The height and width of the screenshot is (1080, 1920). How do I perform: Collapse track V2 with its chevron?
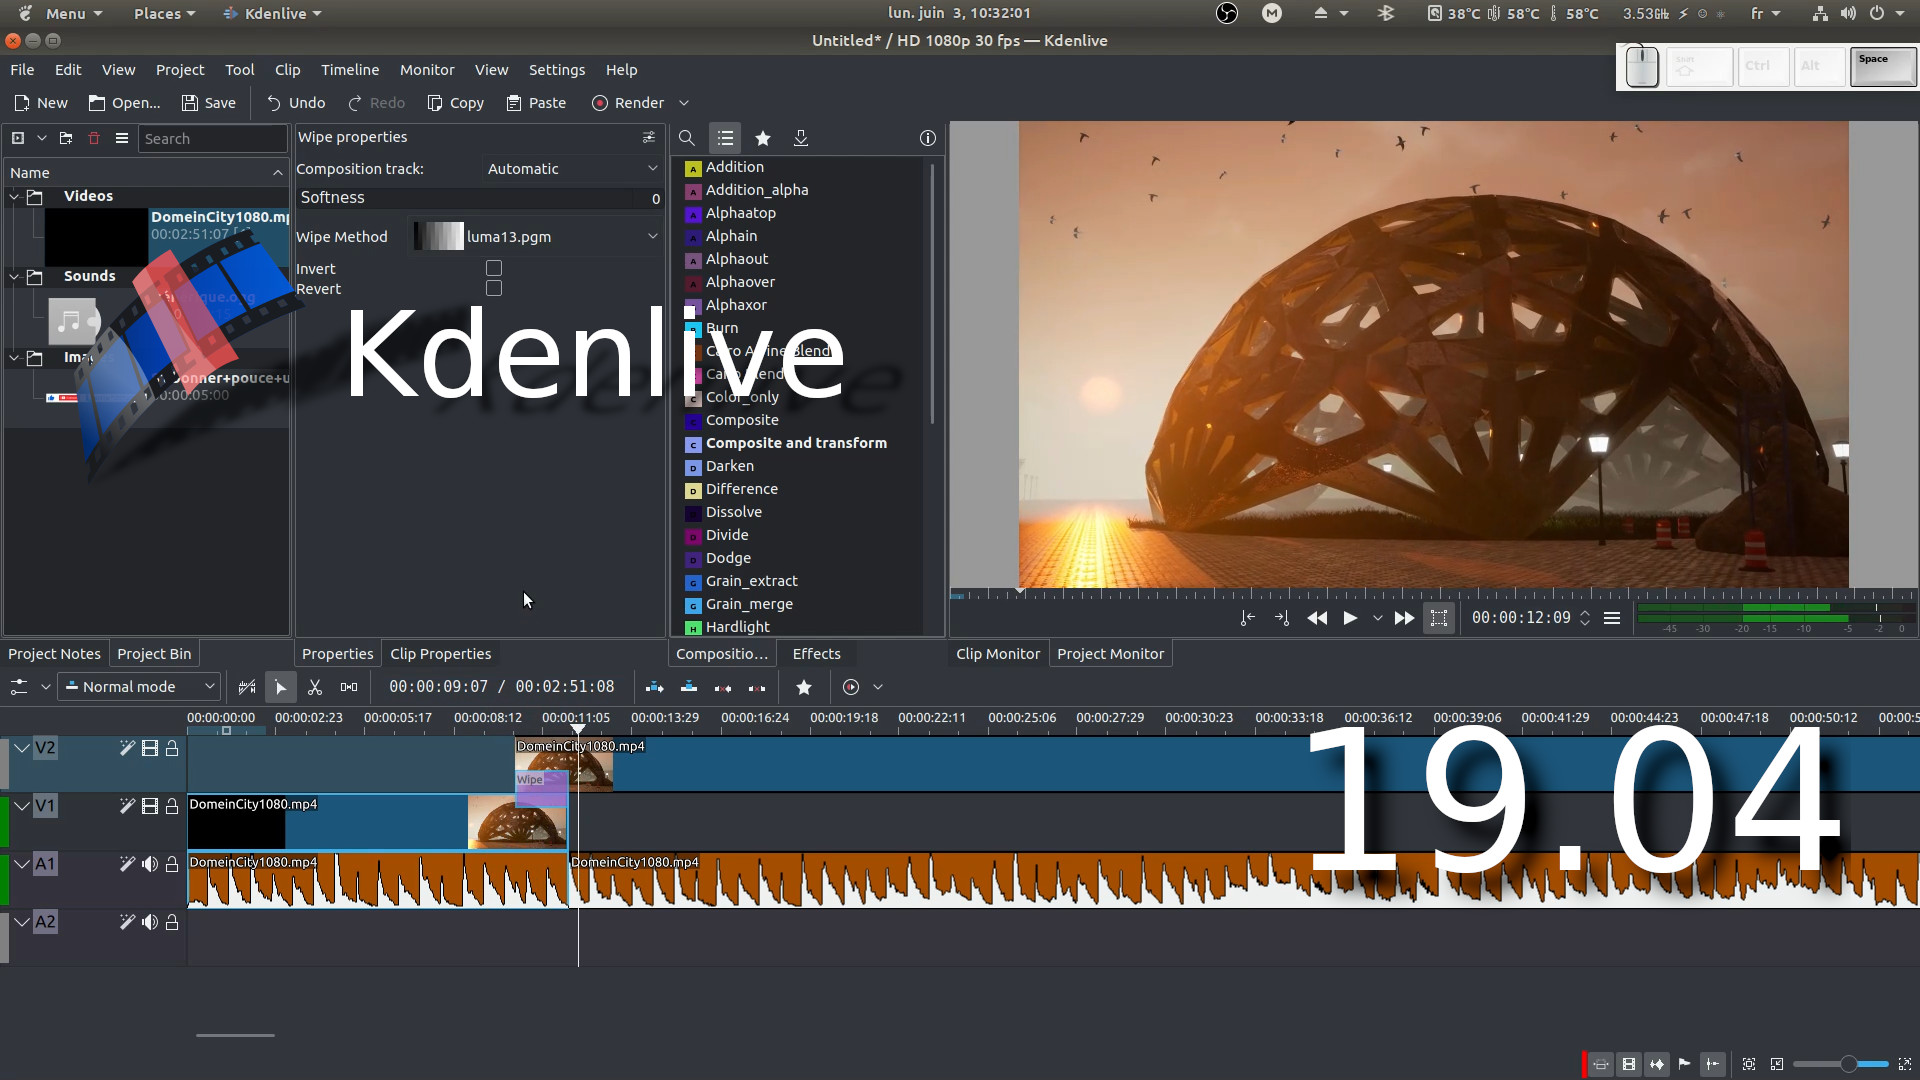coord(21,748)
